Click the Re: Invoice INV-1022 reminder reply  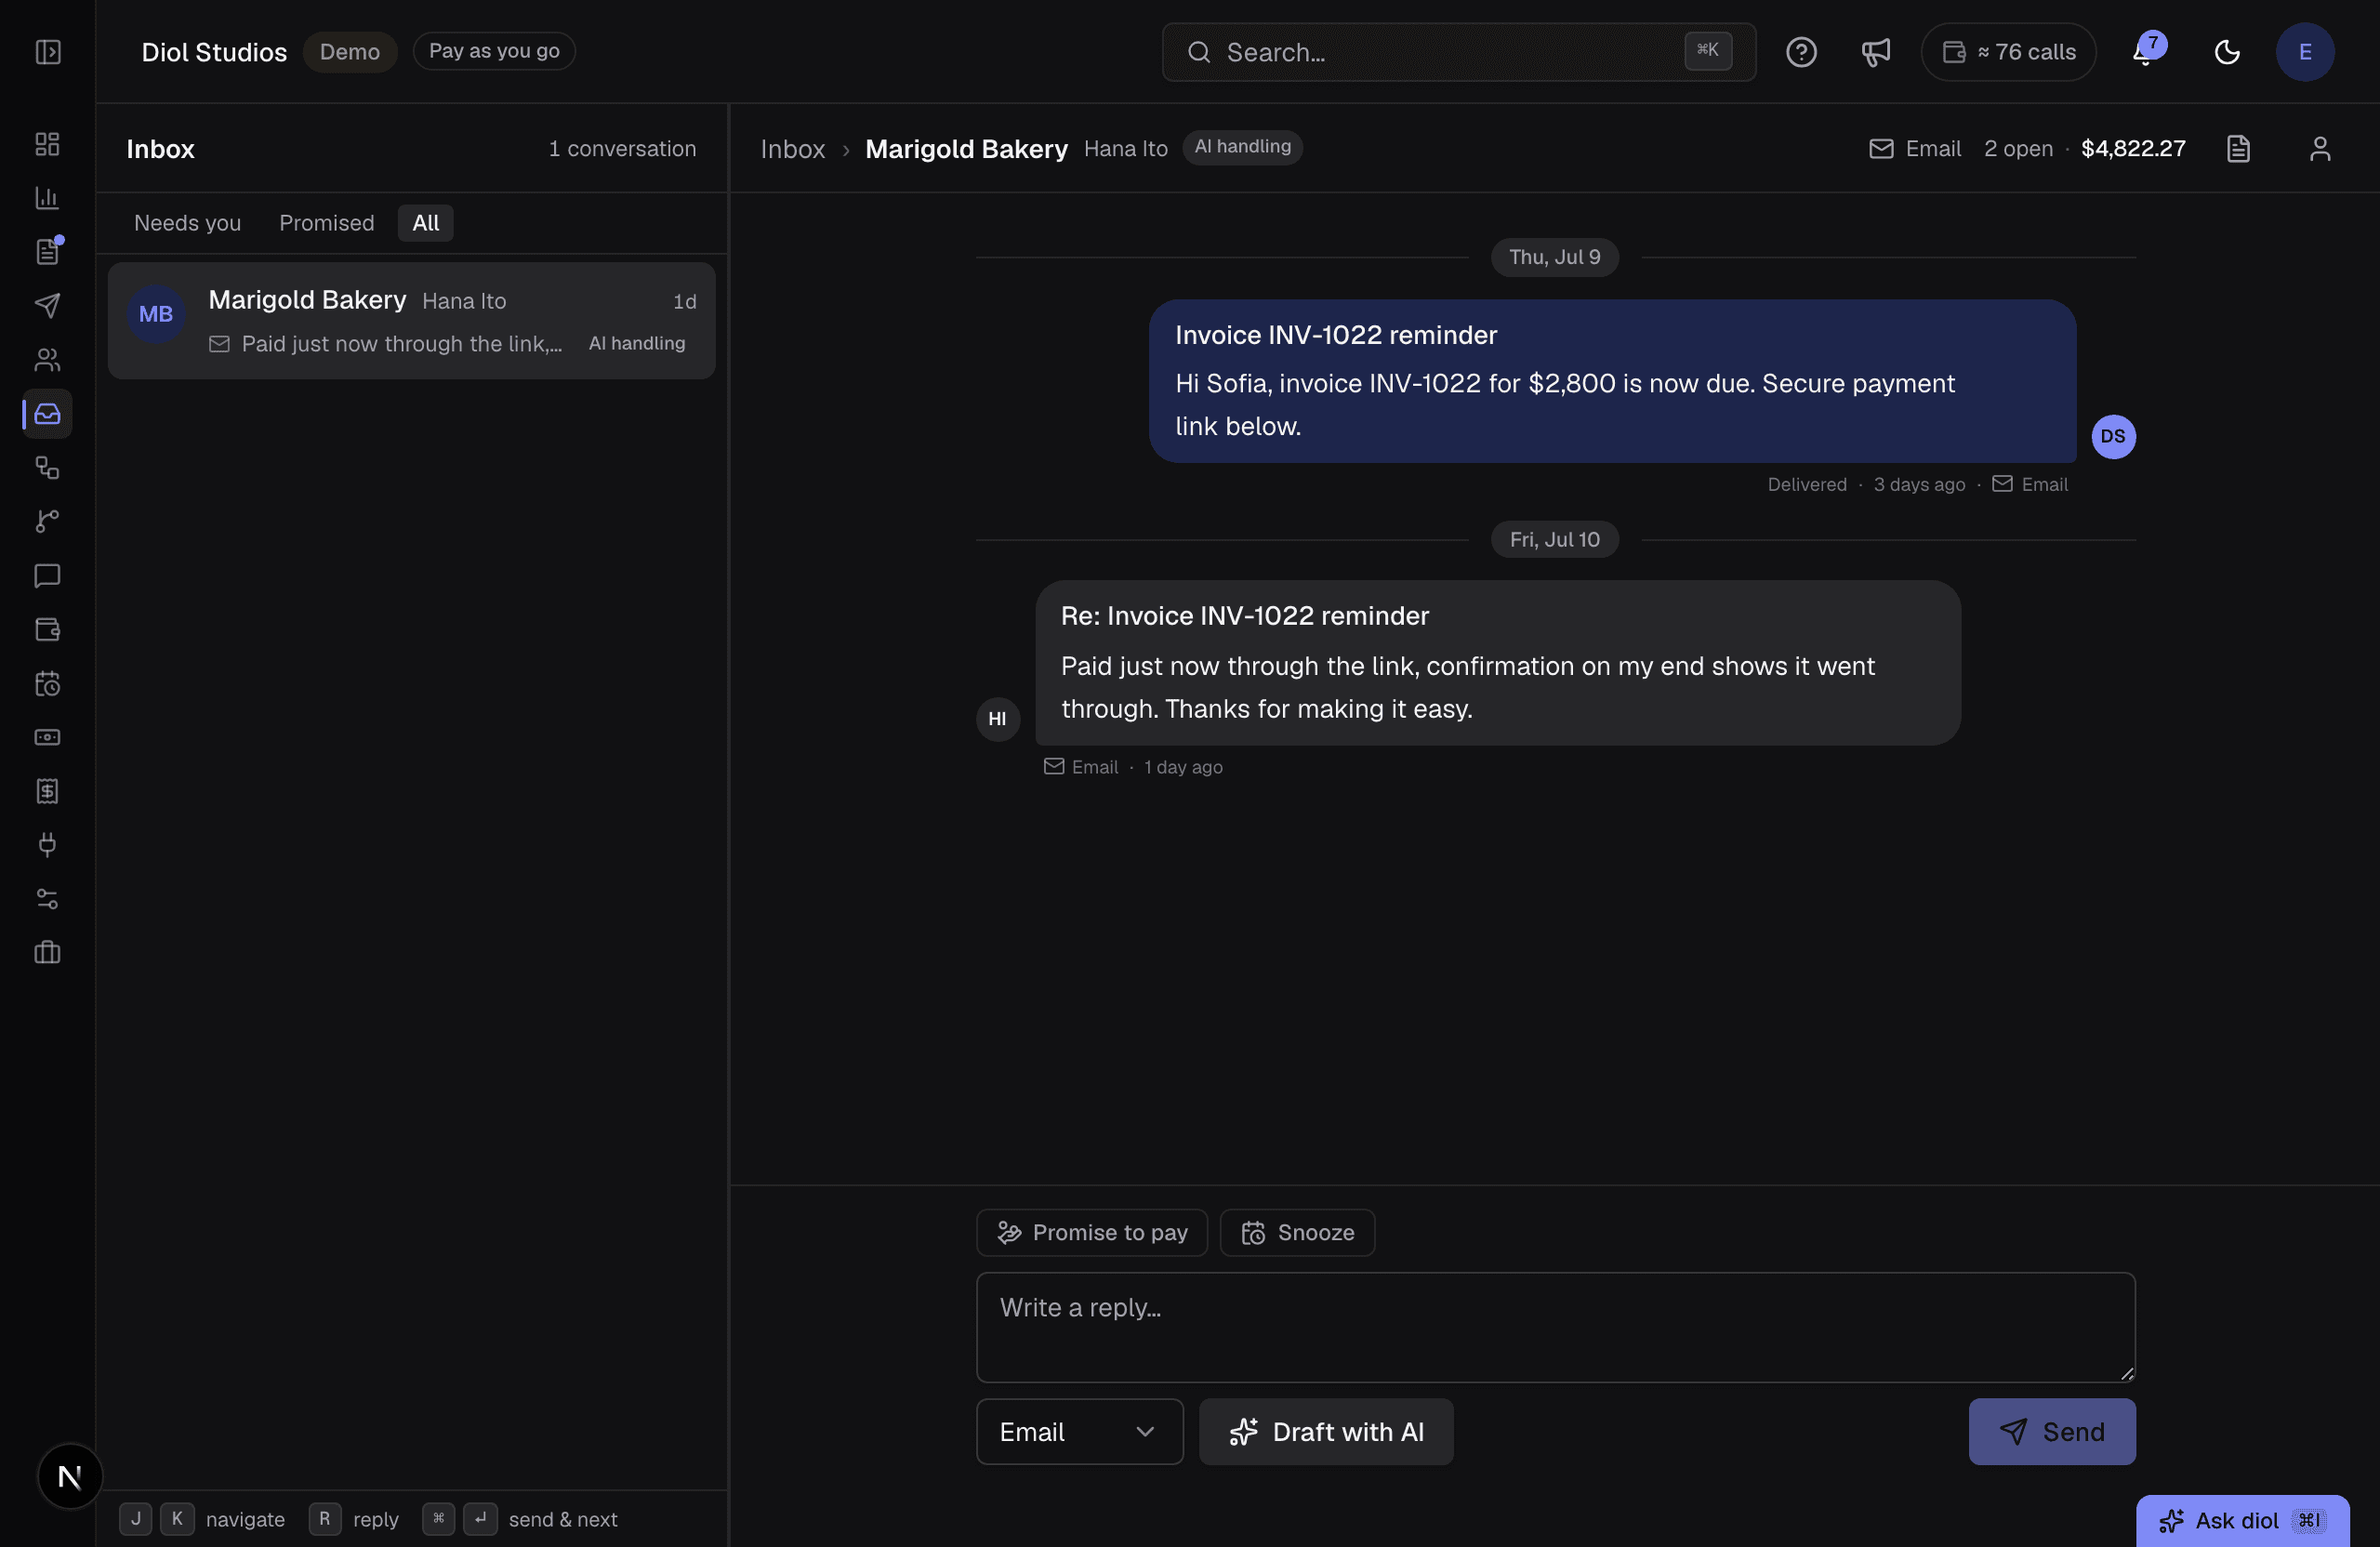click(x=1498, y=663)
